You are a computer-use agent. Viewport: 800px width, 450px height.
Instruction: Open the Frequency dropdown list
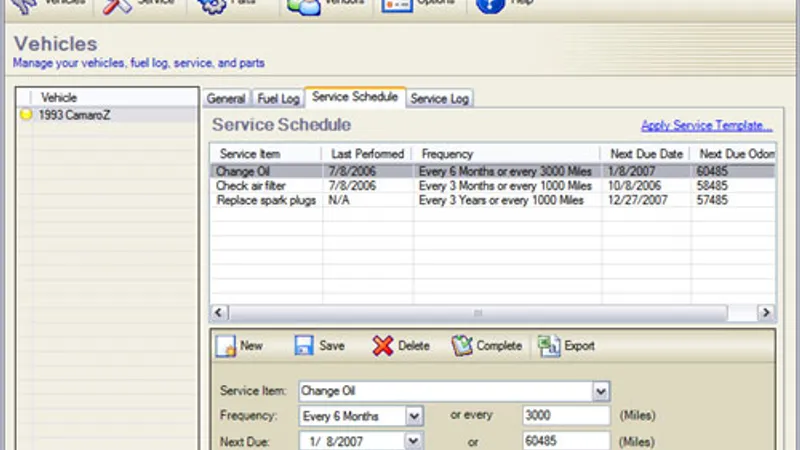[x=414, y=416]
